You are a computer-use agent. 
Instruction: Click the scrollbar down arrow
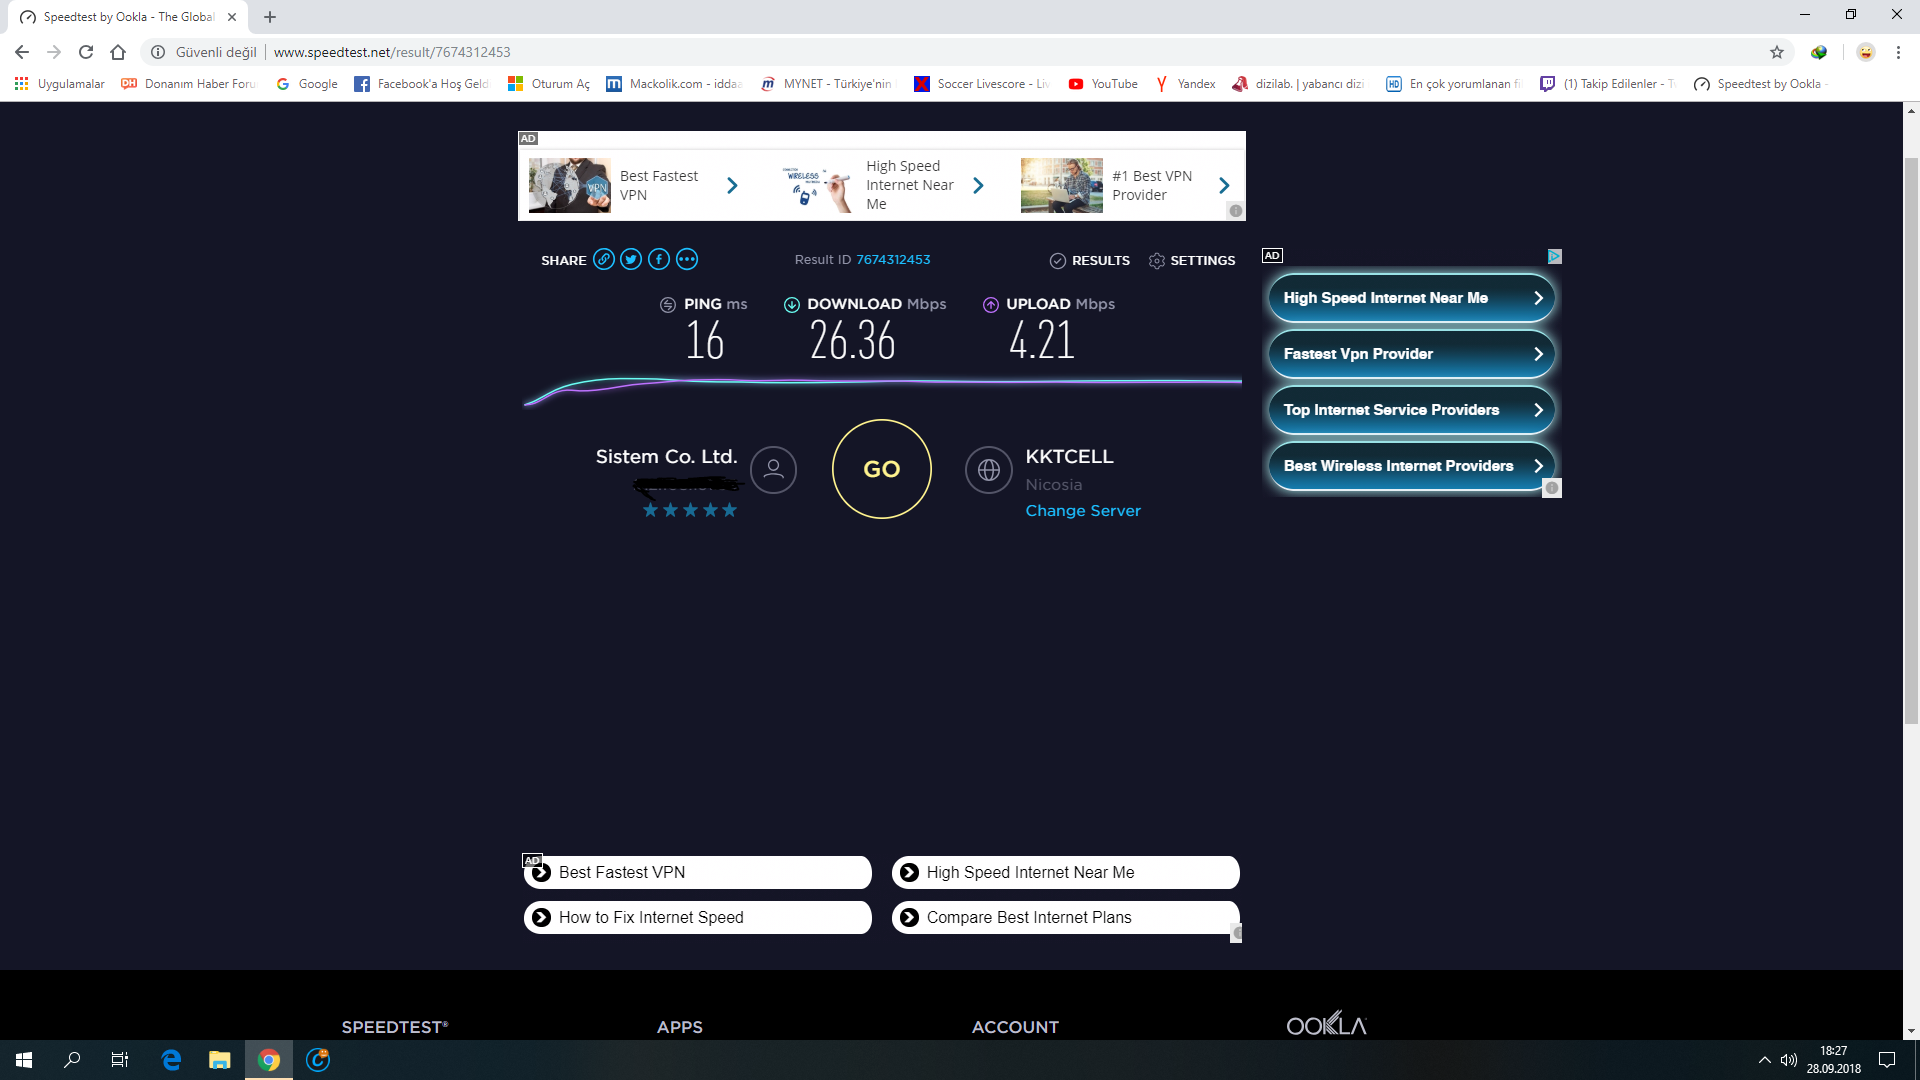pos(1911,1031)
